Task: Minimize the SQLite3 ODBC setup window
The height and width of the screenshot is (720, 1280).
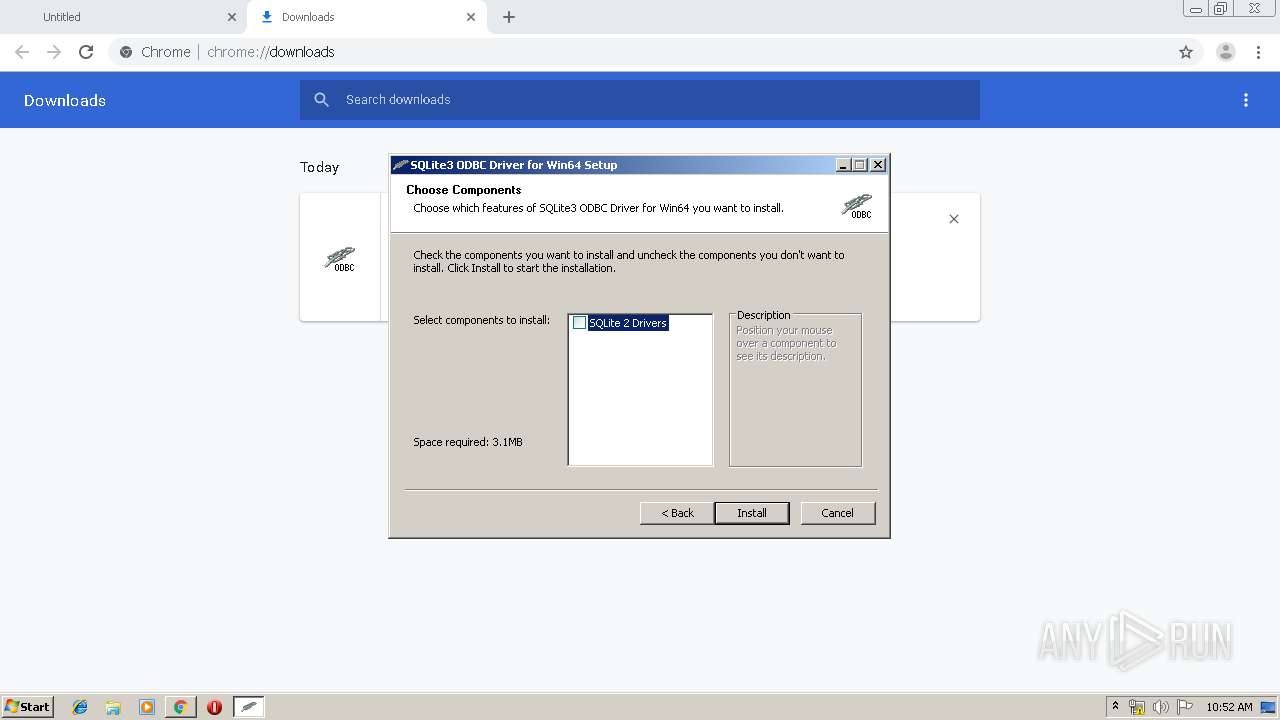Action: tap(843, 165)
